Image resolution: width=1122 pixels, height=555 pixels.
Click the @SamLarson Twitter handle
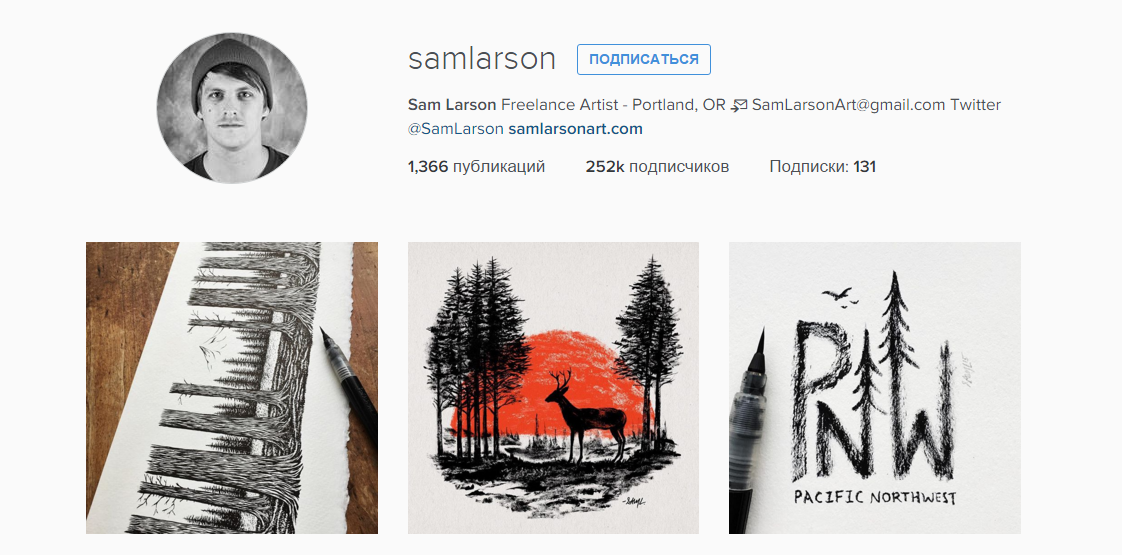pos(456,129)
